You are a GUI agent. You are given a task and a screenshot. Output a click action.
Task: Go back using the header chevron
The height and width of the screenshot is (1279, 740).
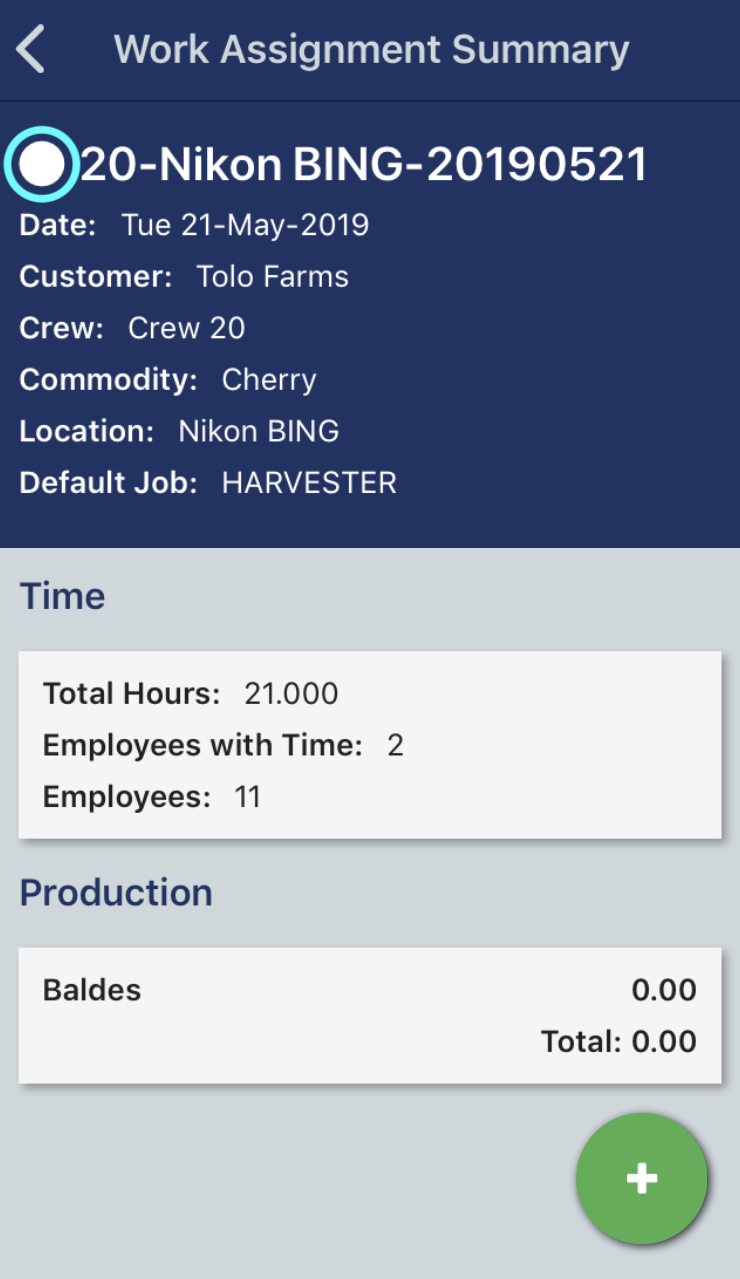click(x=32, y=50)
